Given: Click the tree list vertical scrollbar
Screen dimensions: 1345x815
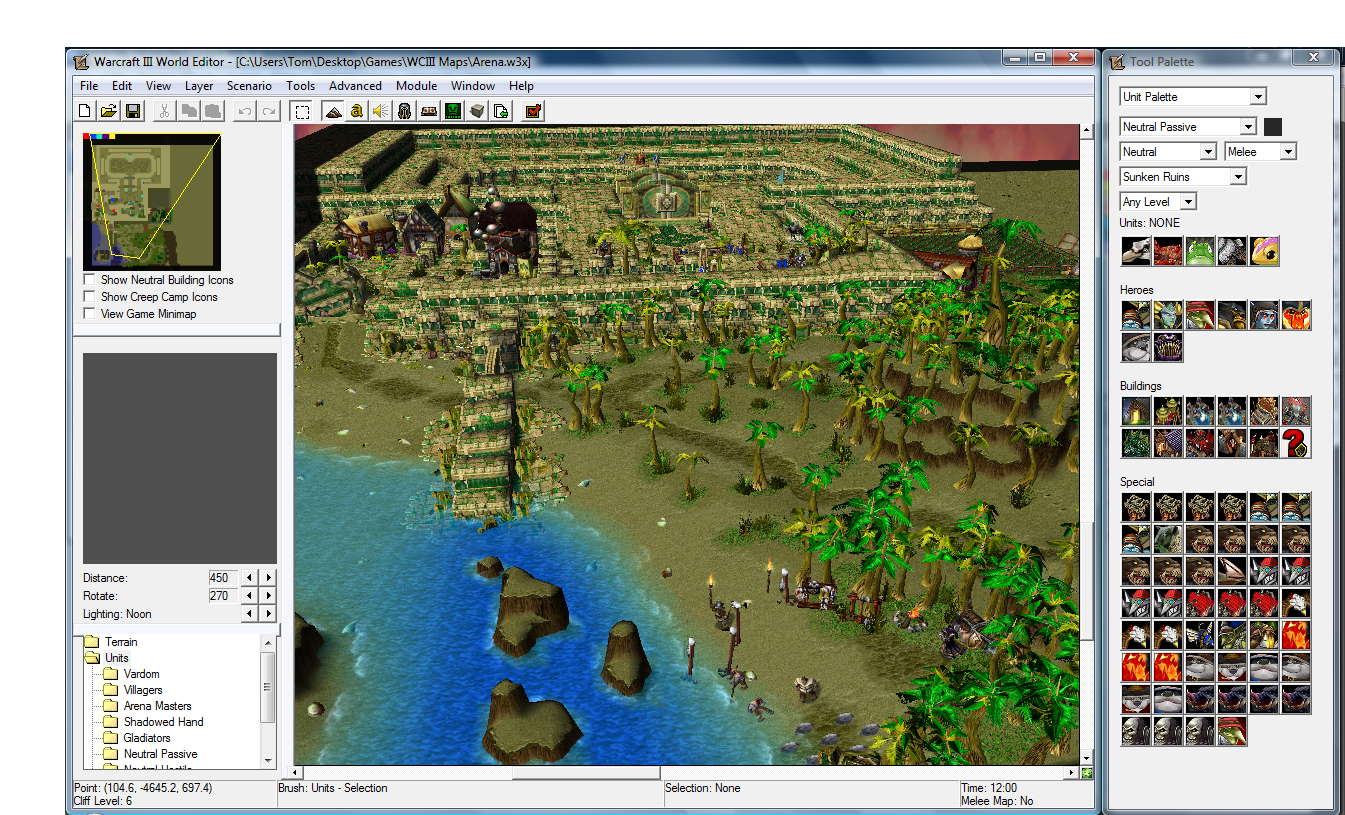Looking at the screenshot, I should point(267,699).
